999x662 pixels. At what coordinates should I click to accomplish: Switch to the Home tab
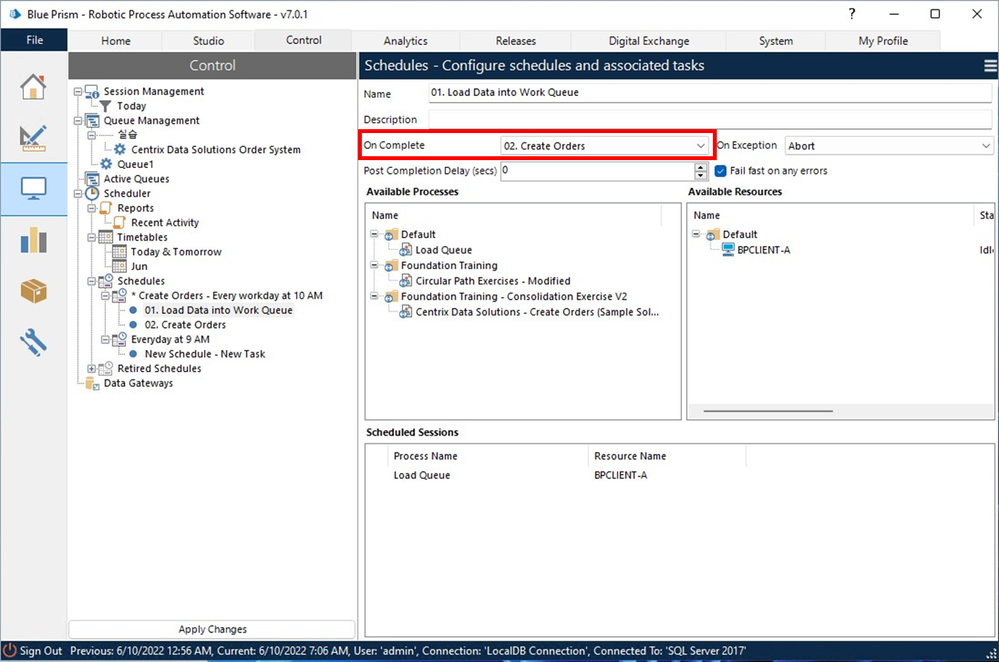pyautogui.click(x=115, y=41)
